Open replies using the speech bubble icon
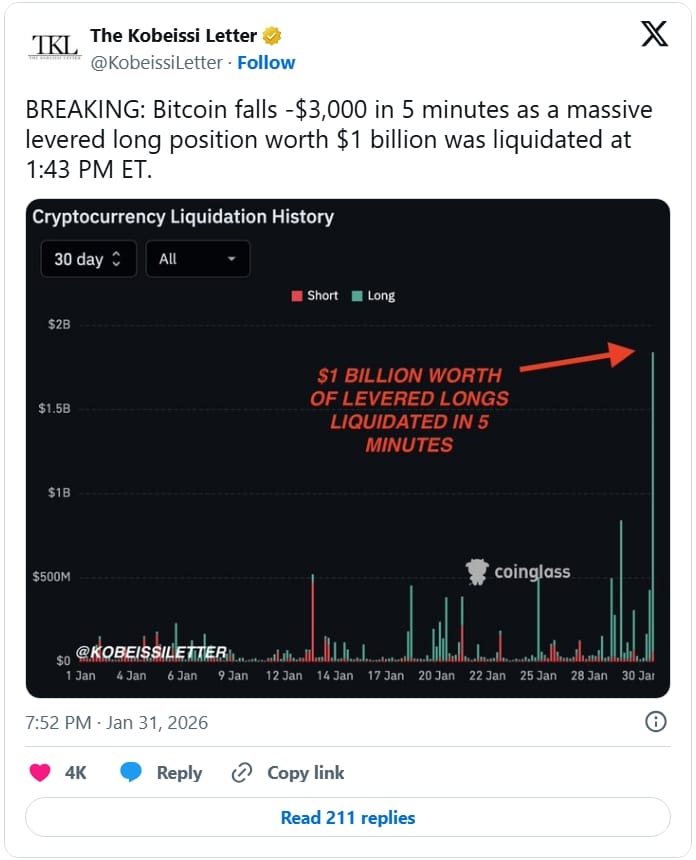Viewport: 696px width, 860px height. 130,772
